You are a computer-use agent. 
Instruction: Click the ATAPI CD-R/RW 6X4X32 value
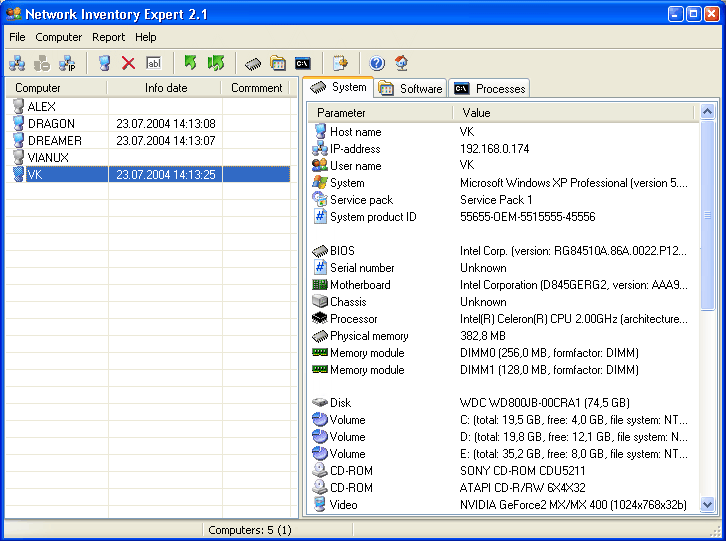click(522, 488)
